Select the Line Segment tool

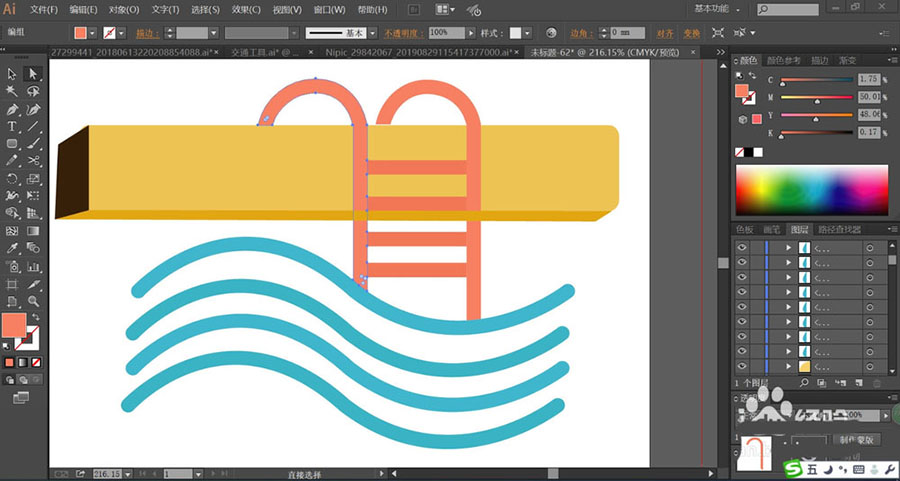(x=33, y=126)
